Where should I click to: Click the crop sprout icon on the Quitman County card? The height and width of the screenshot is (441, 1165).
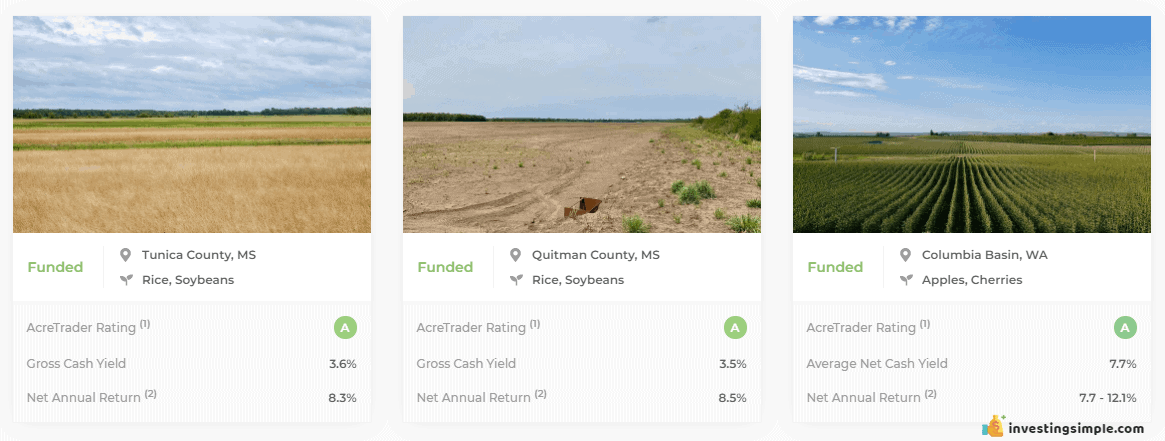click(516, 280)
